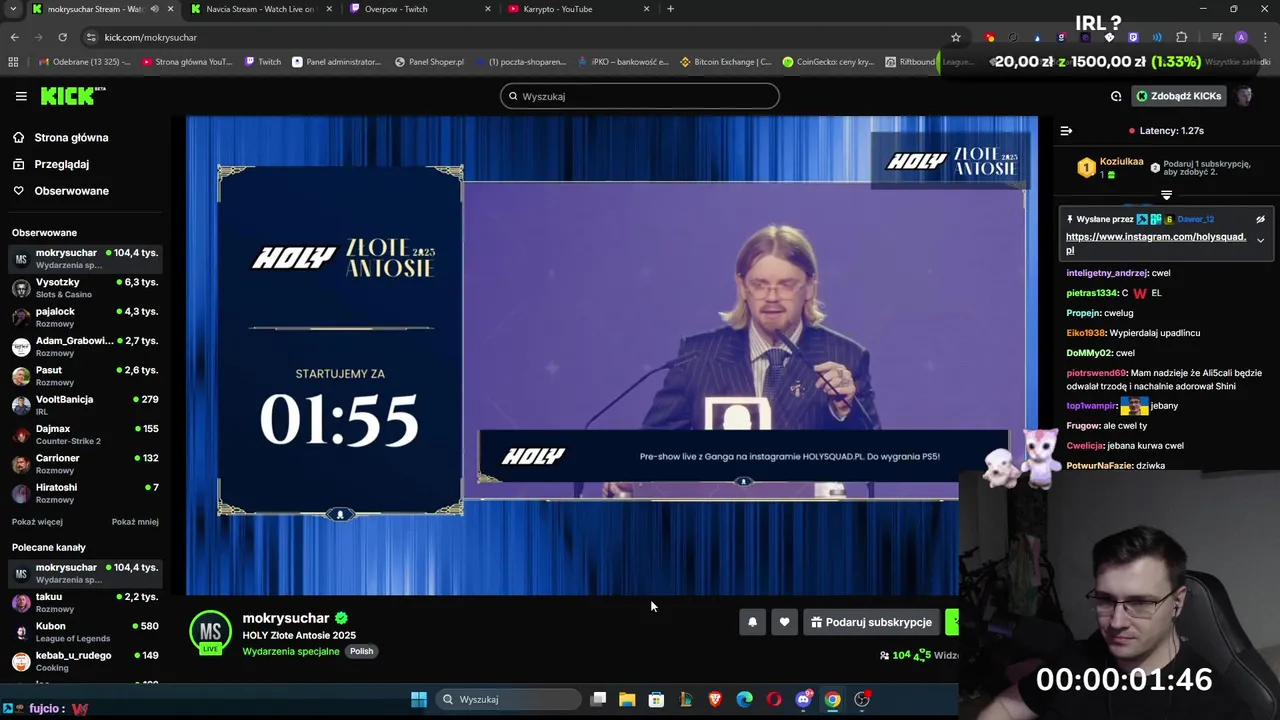1280x720 pixels.
Task: Click chat username Koziulkaa
Action: tap(1121, 162)
